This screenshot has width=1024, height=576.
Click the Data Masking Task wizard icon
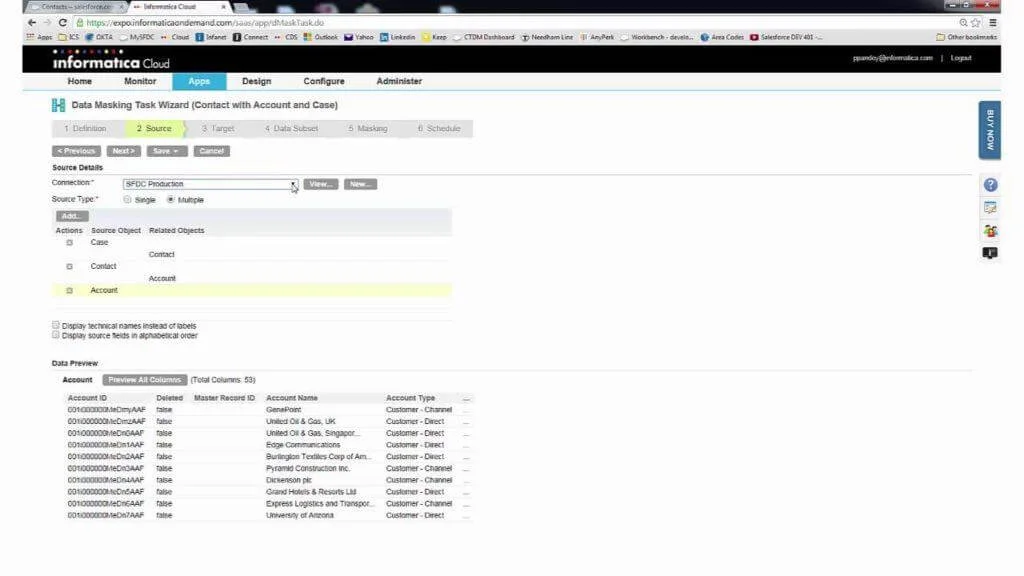[58, 105]
